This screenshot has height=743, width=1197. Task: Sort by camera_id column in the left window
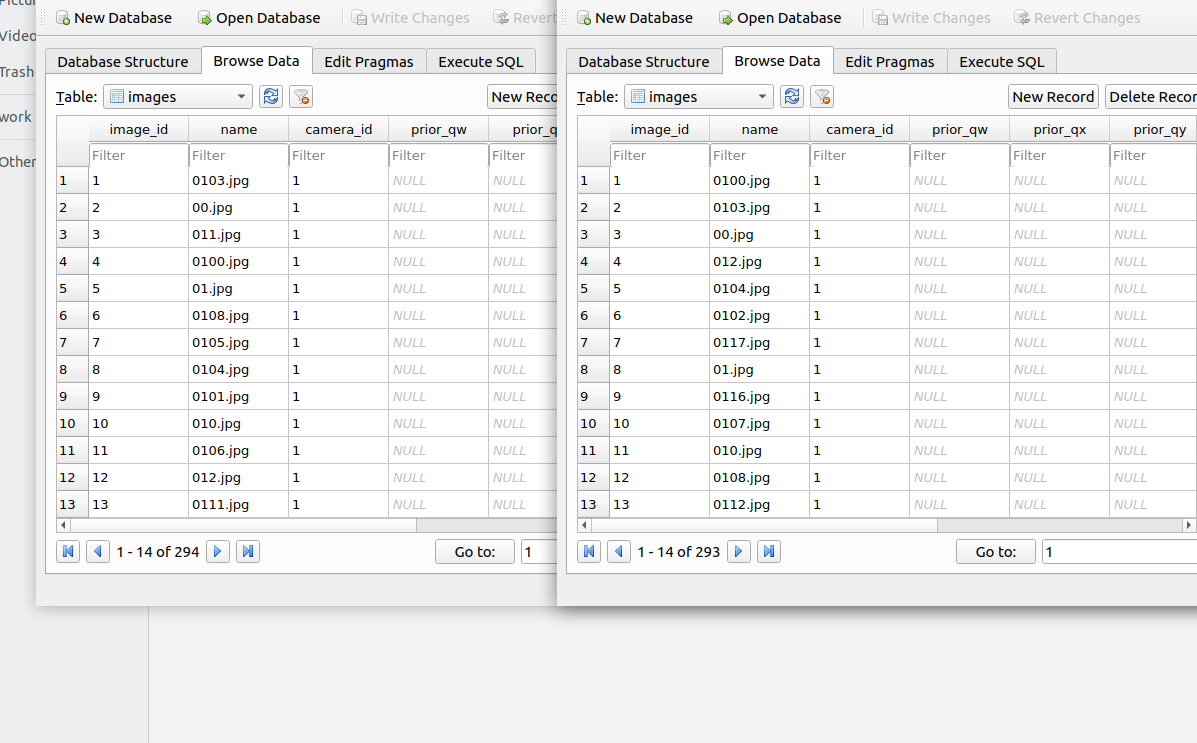pyautogui.click(x=338, y=129)
